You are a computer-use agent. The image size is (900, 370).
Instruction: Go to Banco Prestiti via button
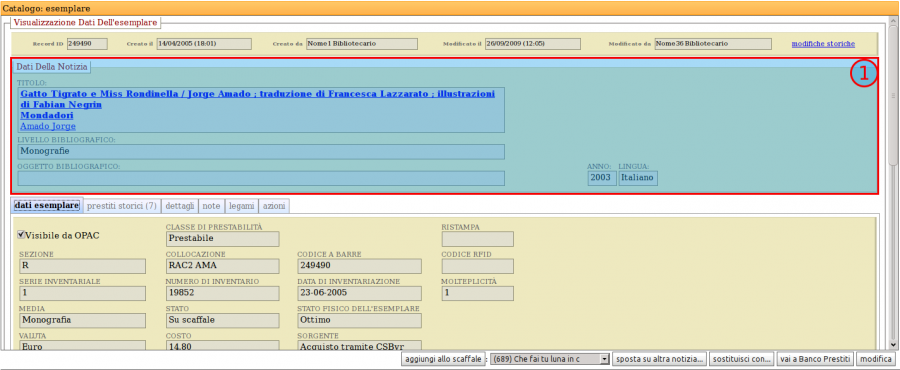(815, 359)
